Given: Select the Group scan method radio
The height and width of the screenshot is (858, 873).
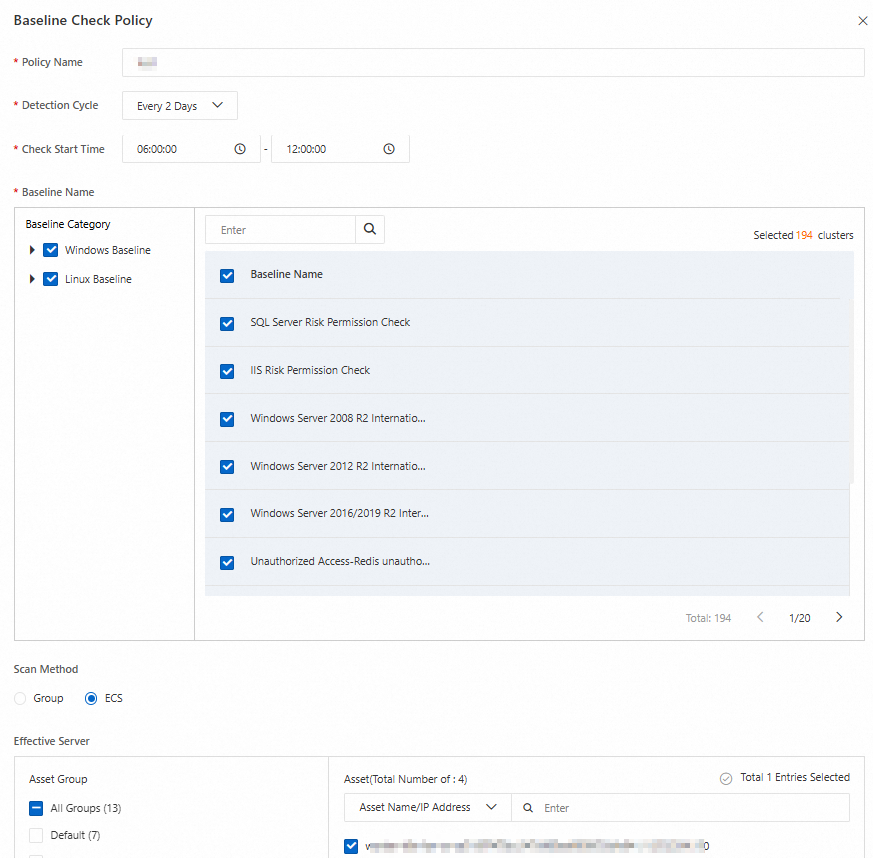Looking at the screenshot, I should click(x=20, y=698).
